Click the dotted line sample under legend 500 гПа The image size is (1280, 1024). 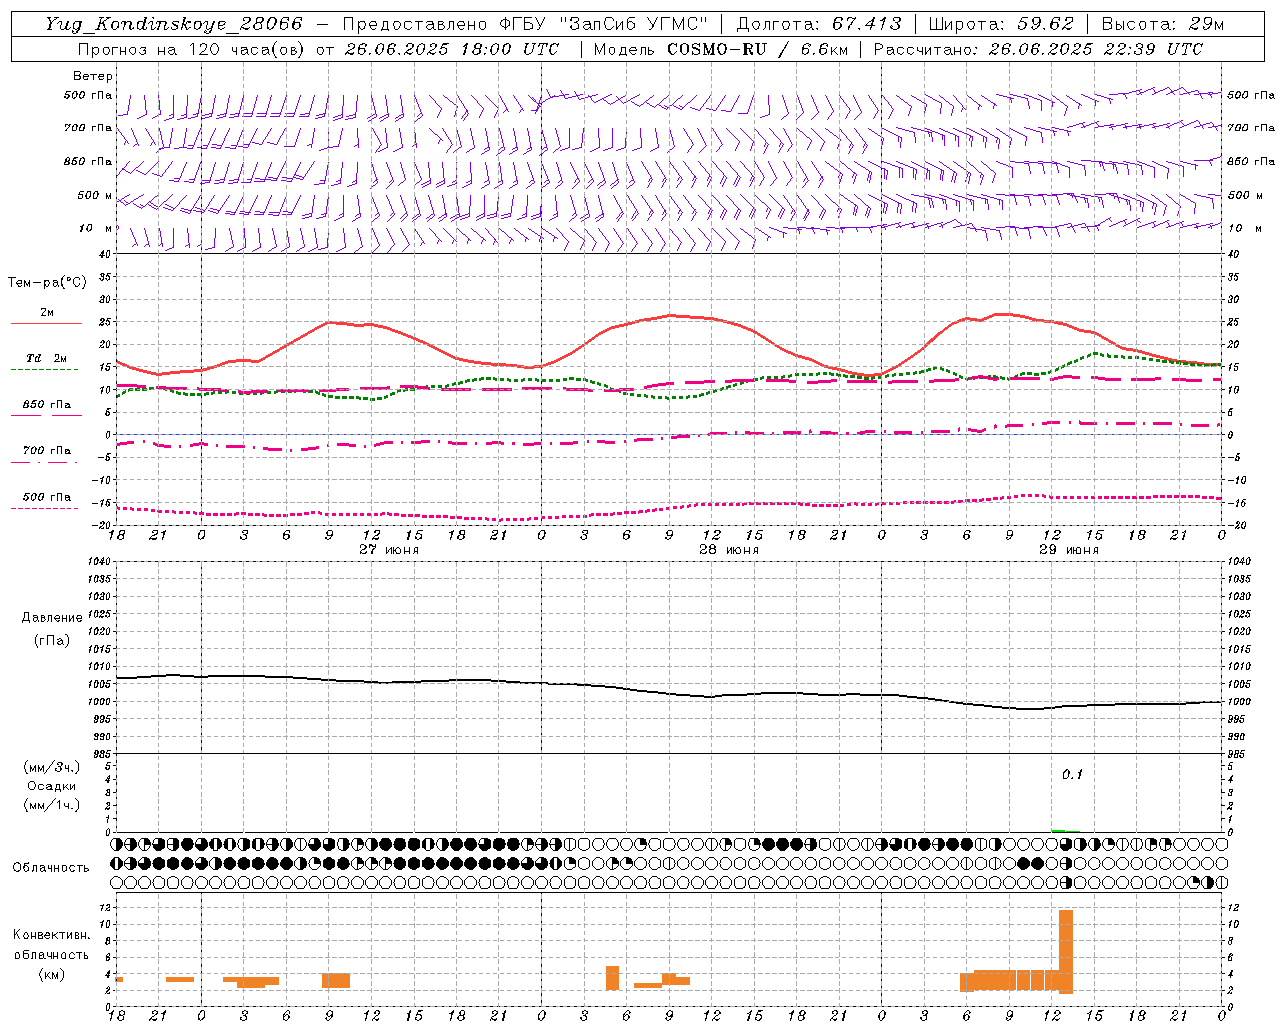tap(44, 509)
